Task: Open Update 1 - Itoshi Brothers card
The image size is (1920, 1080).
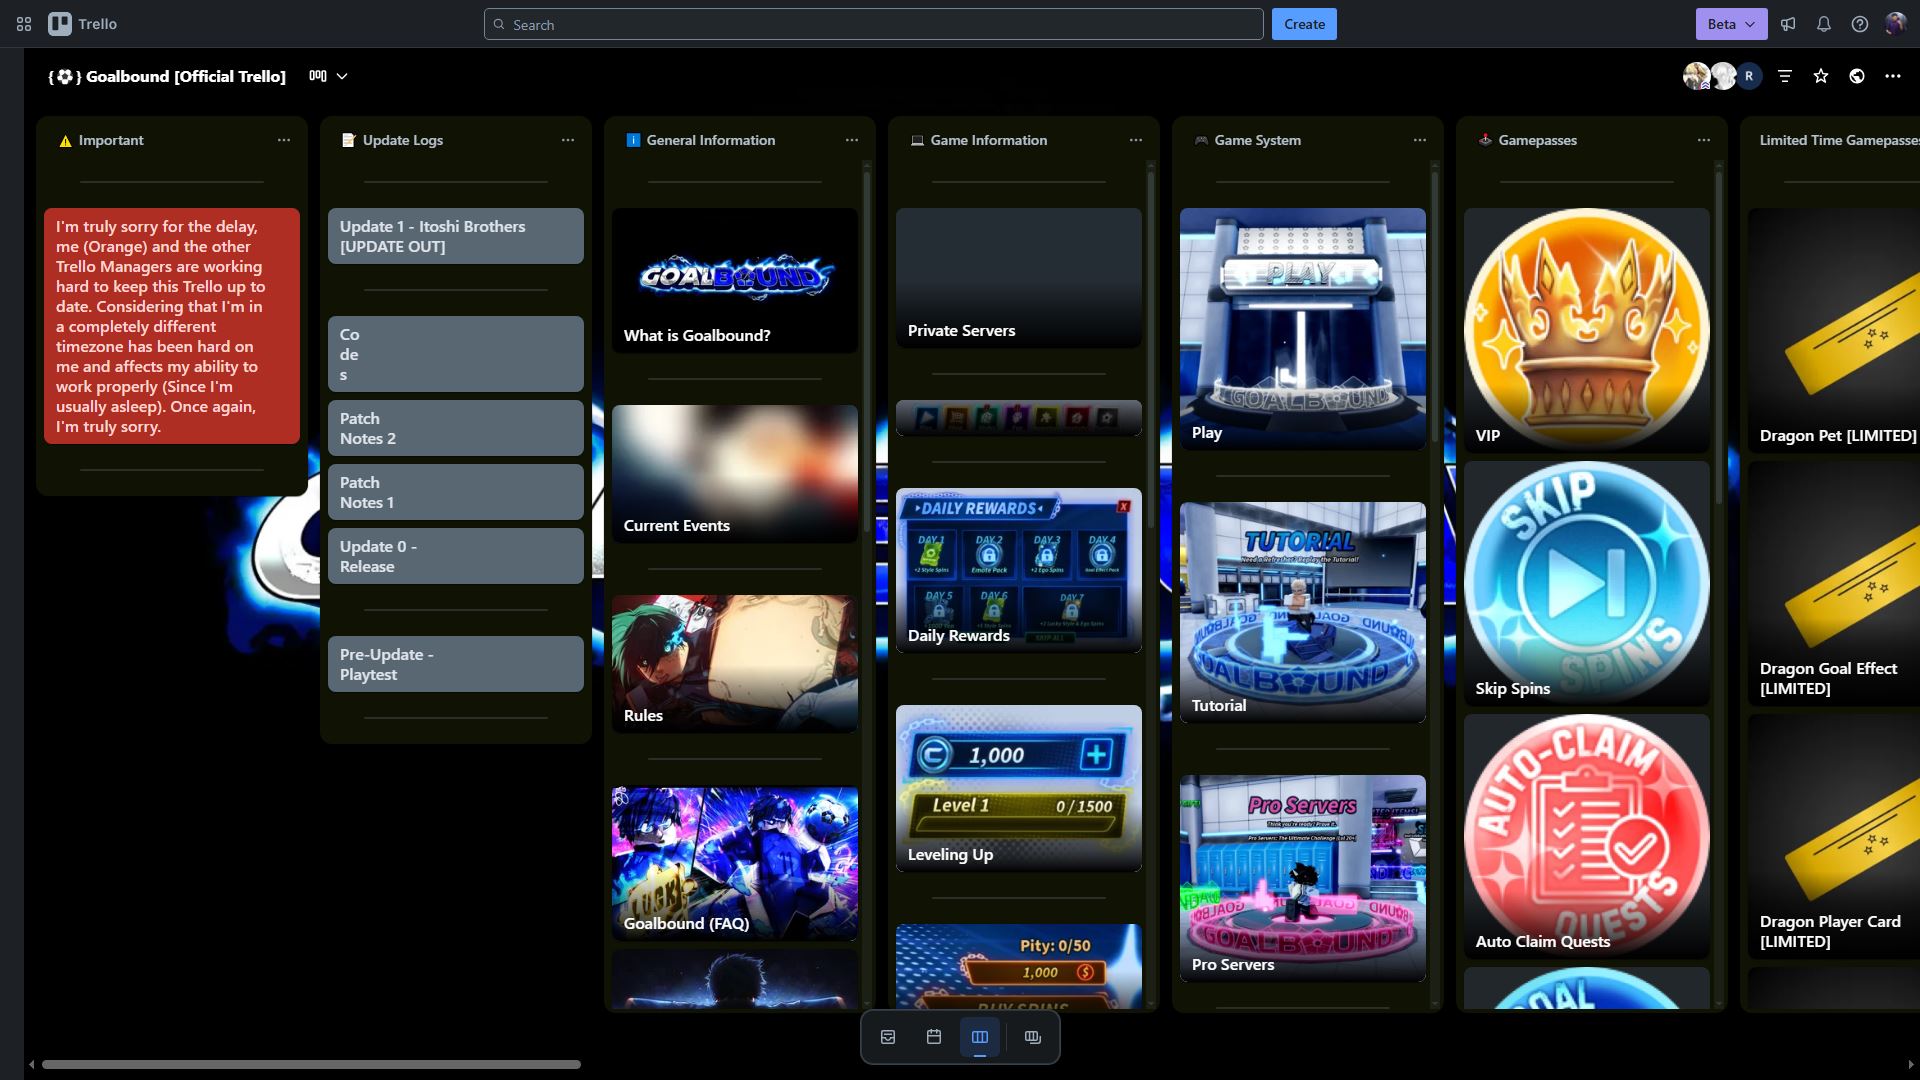Action: click(456, 236)
